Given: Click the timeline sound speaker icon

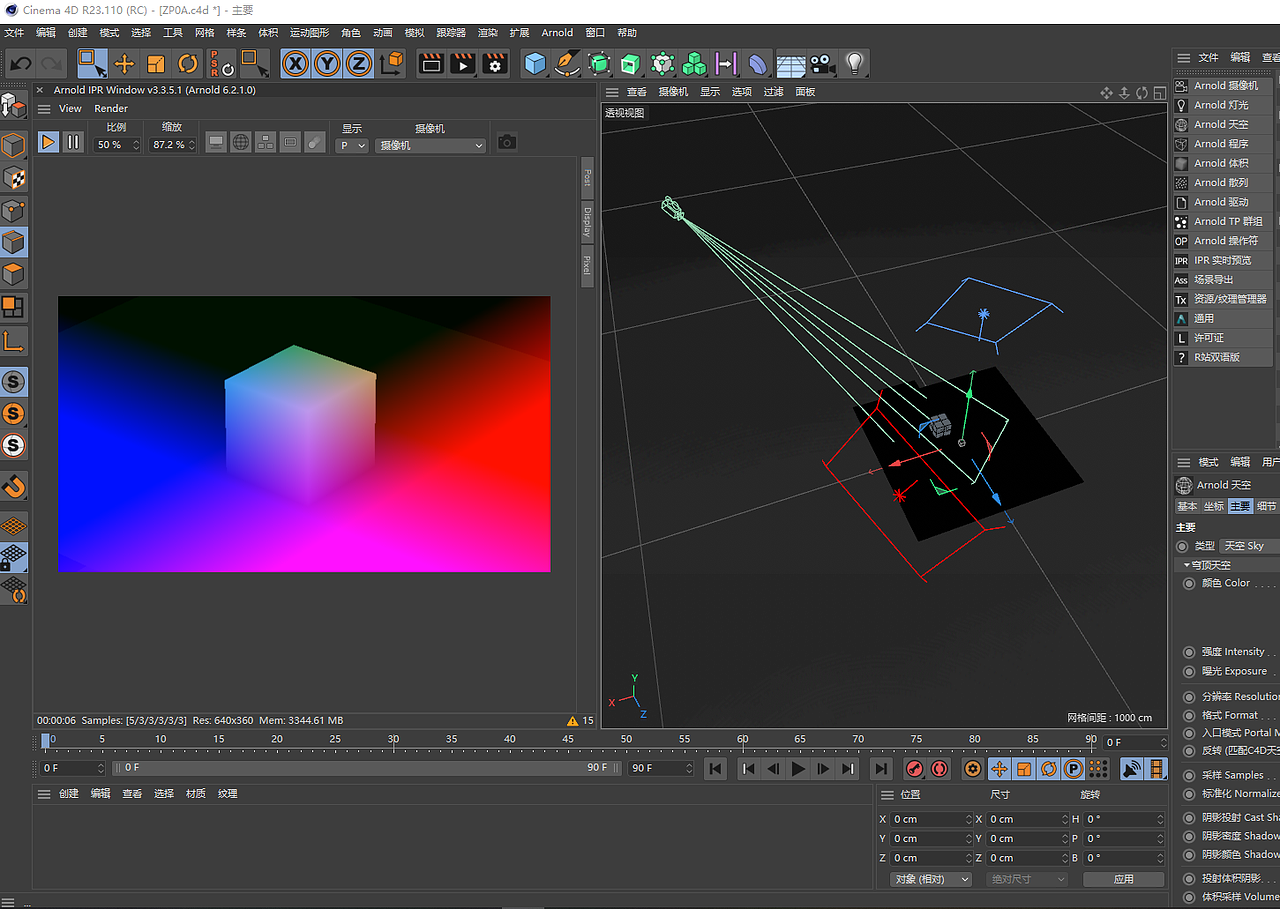Looking at the screenshot, I should [x=1131, y=769].
